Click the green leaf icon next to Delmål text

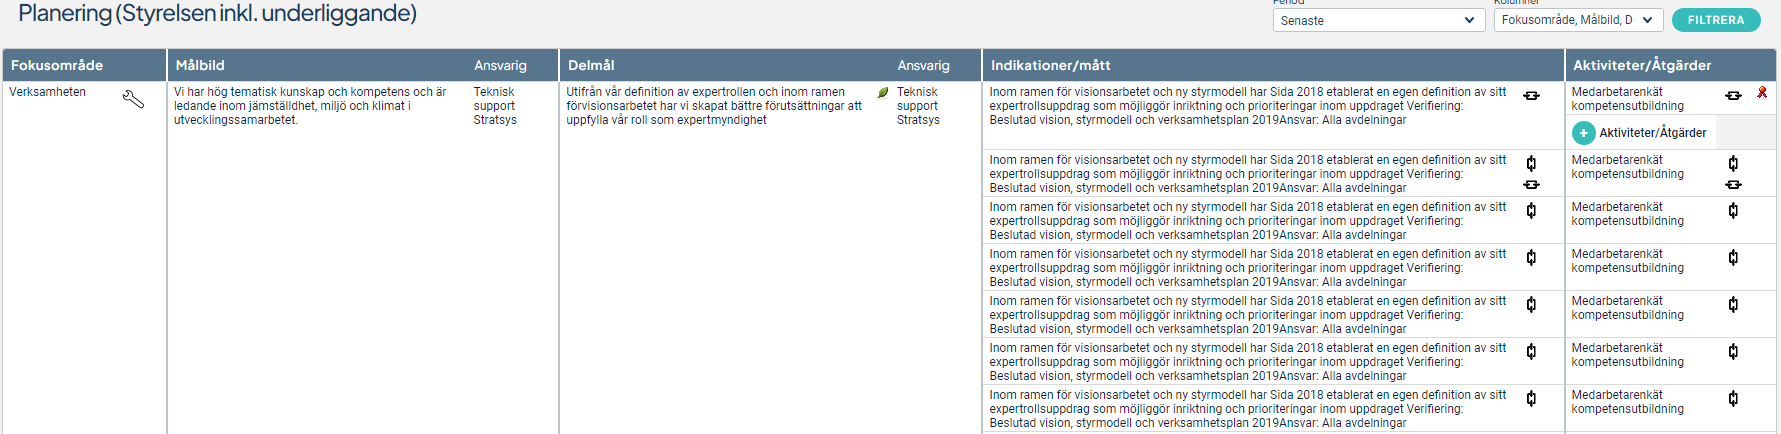(x=883, y=92)
